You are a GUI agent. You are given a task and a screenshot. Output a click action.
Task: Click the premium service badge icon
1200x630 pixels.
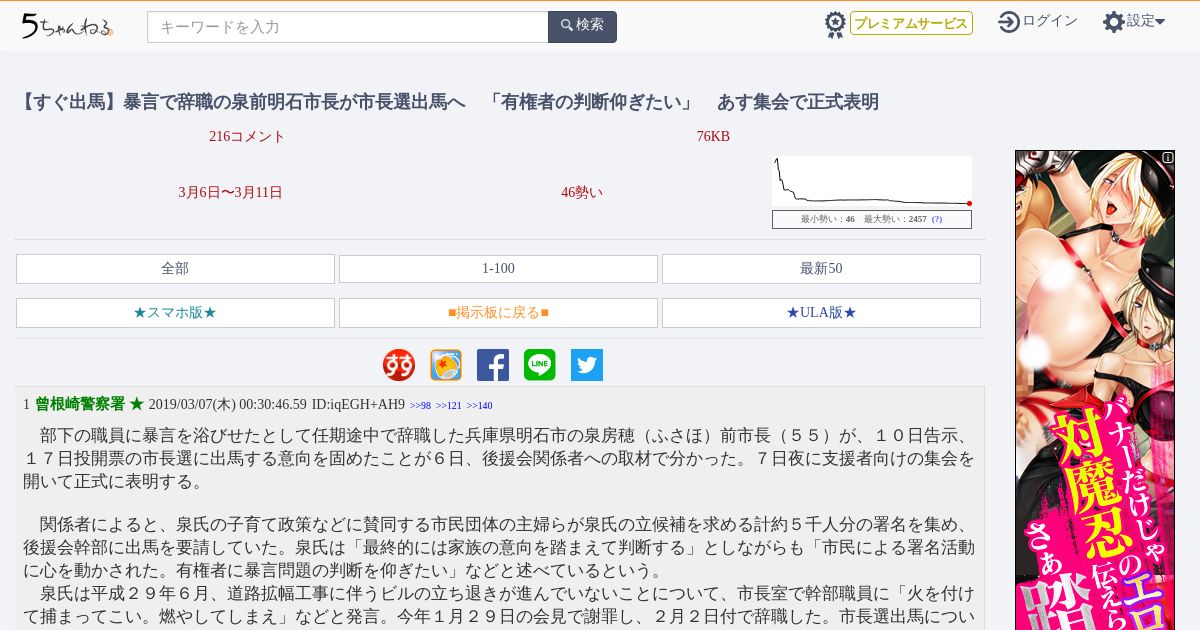tap(835, 25)
